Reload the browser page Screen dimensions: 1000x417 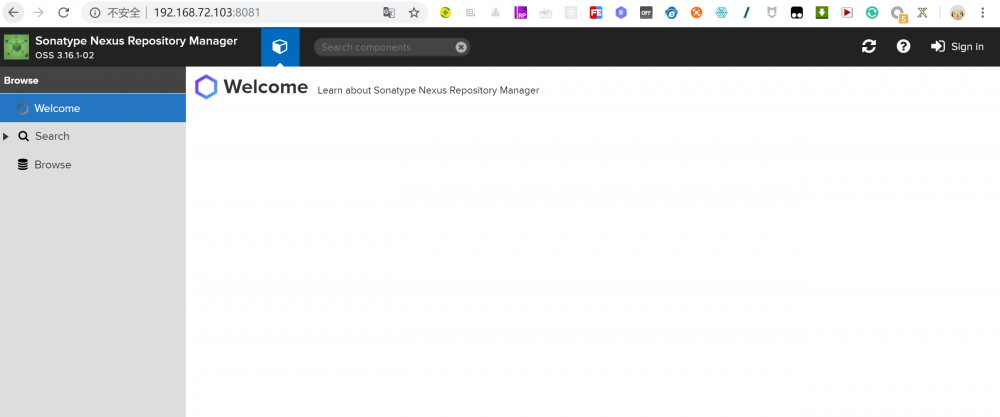[x=63, y=12]
